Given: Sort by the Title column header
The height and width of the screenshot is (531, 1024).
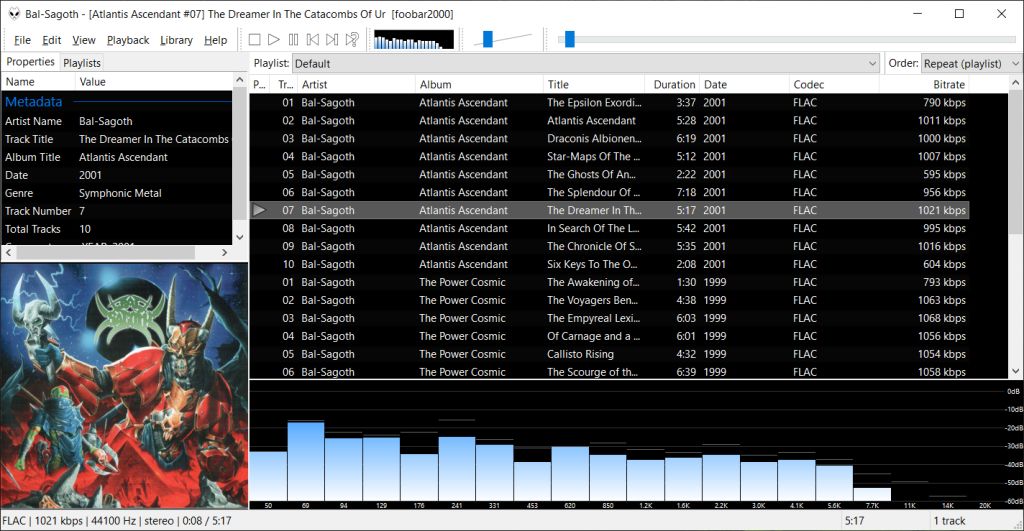Looking at the screenshot, I should [x=594, y=84].
